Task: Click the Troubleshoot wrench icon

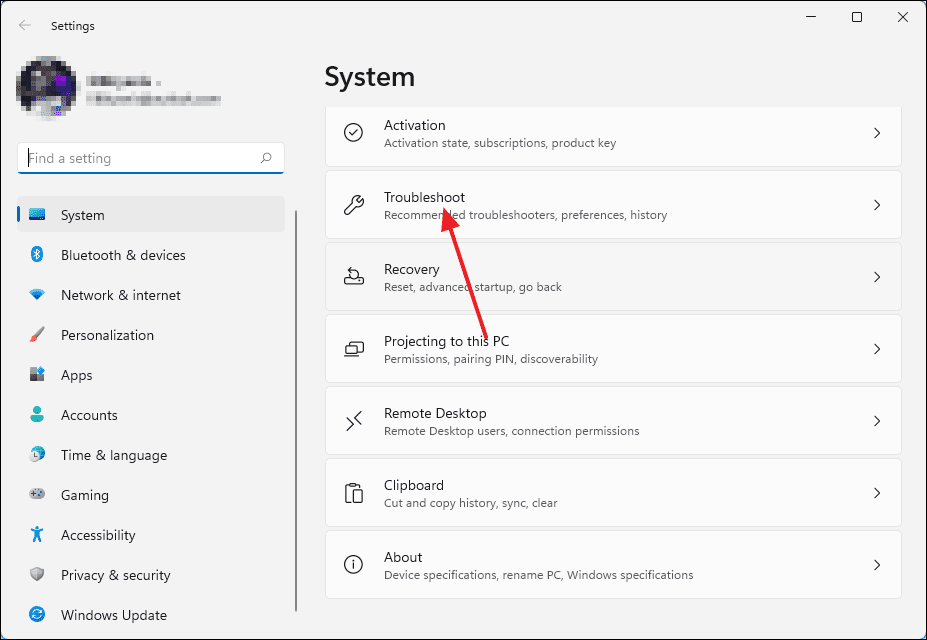Action: 353,204
